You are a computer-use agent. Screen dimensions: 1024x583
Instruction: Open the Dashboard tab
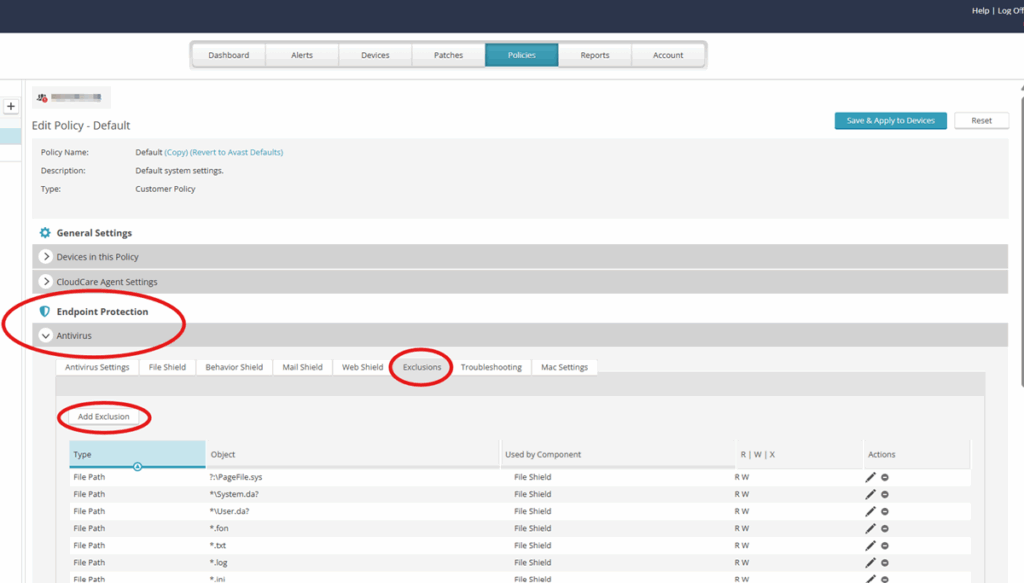pyautogui.click(x=229, y=55)
